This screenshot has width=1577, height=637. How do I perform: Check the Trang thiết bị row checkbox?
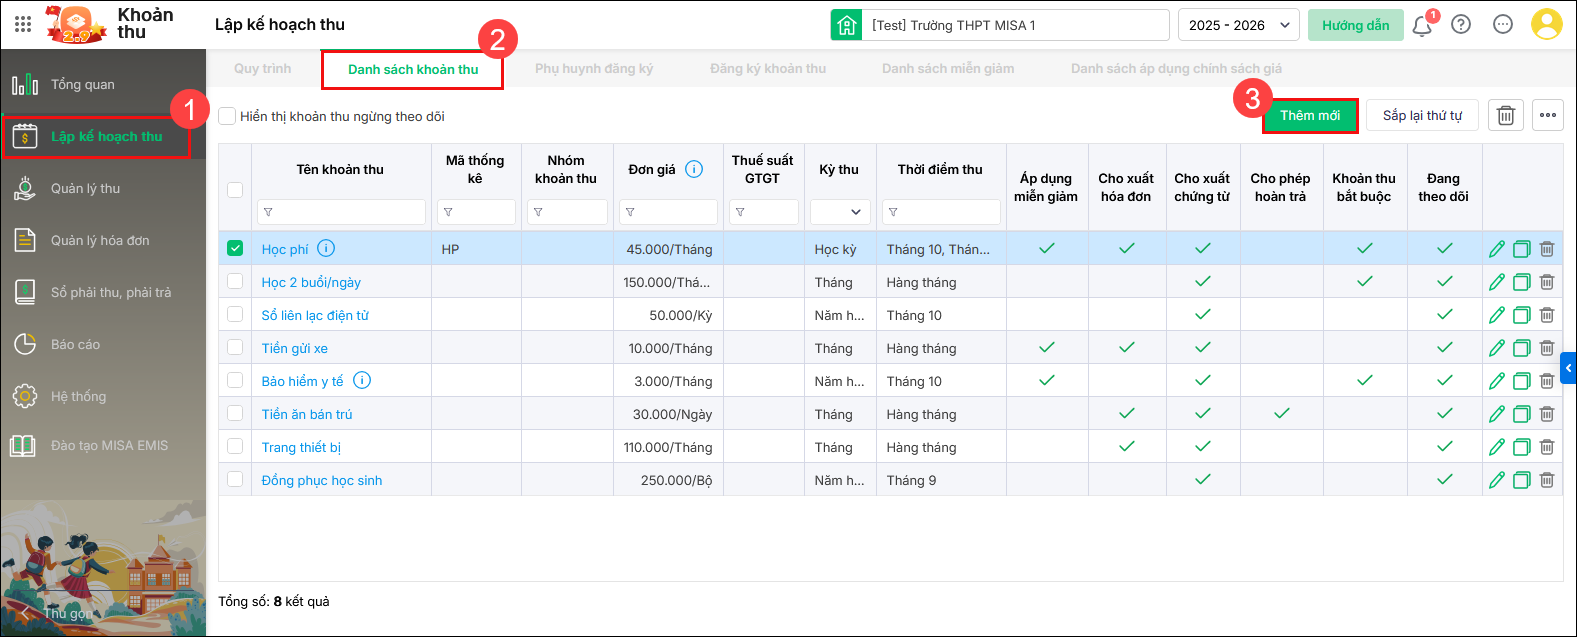pyautogui.click(x=235, y=447)
